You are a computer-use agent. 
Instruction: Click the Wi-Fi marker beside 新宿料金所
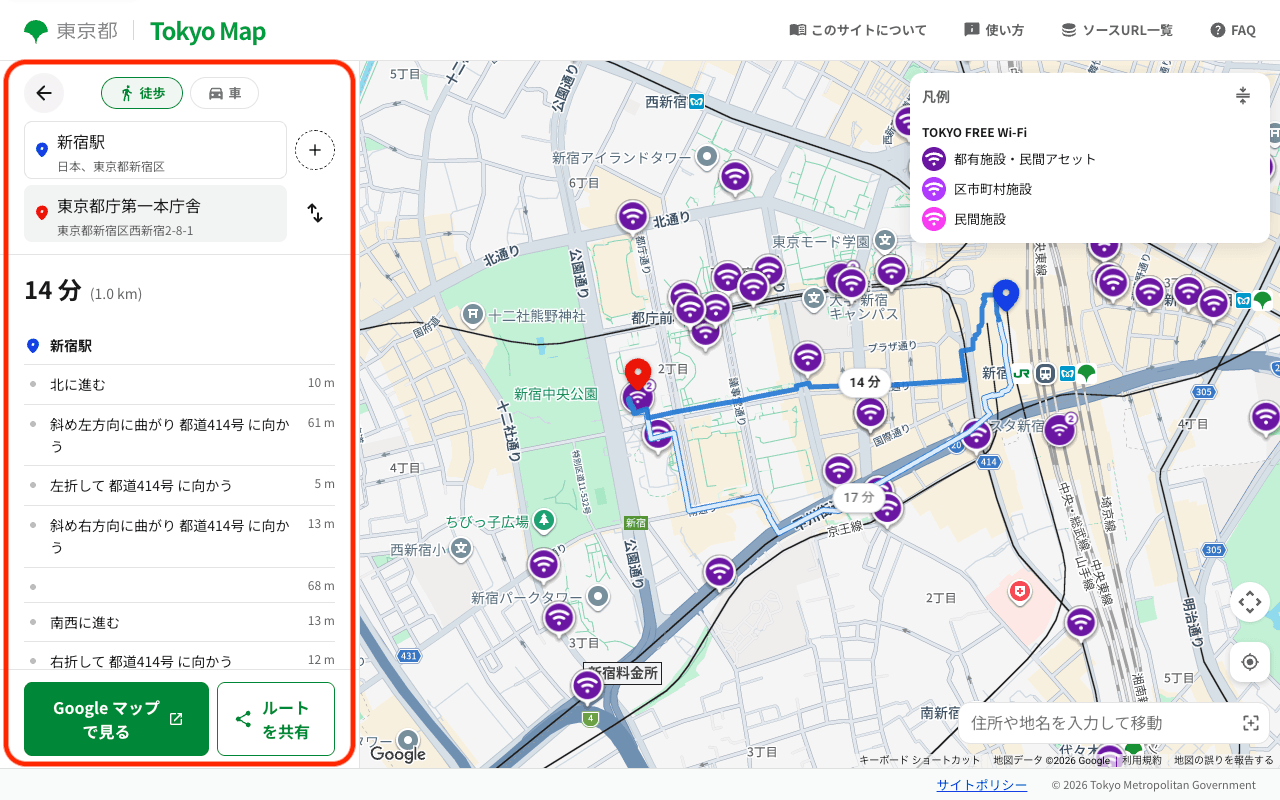pos(587,686)
